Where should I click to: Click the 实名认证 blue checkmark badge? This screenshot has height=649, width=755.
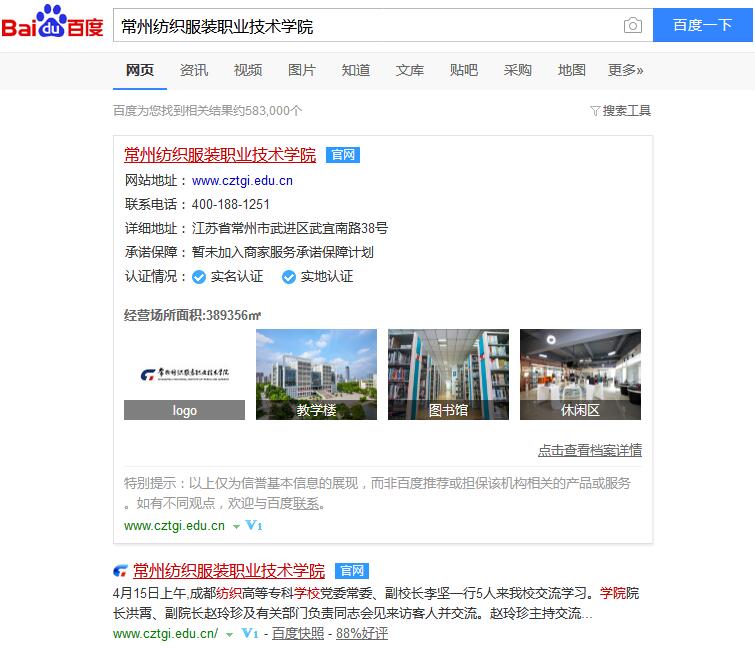(199, 277)
